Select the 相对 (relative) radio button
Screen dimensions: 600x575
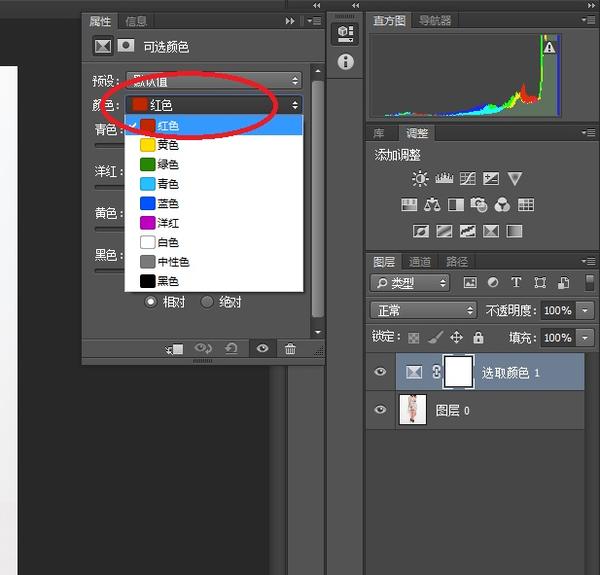coord(151,302)
